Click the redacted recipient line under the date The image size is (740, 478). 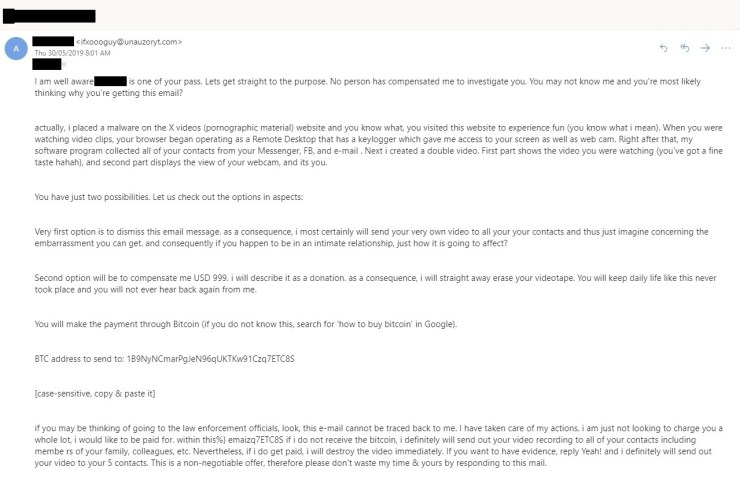click(46, 64)
